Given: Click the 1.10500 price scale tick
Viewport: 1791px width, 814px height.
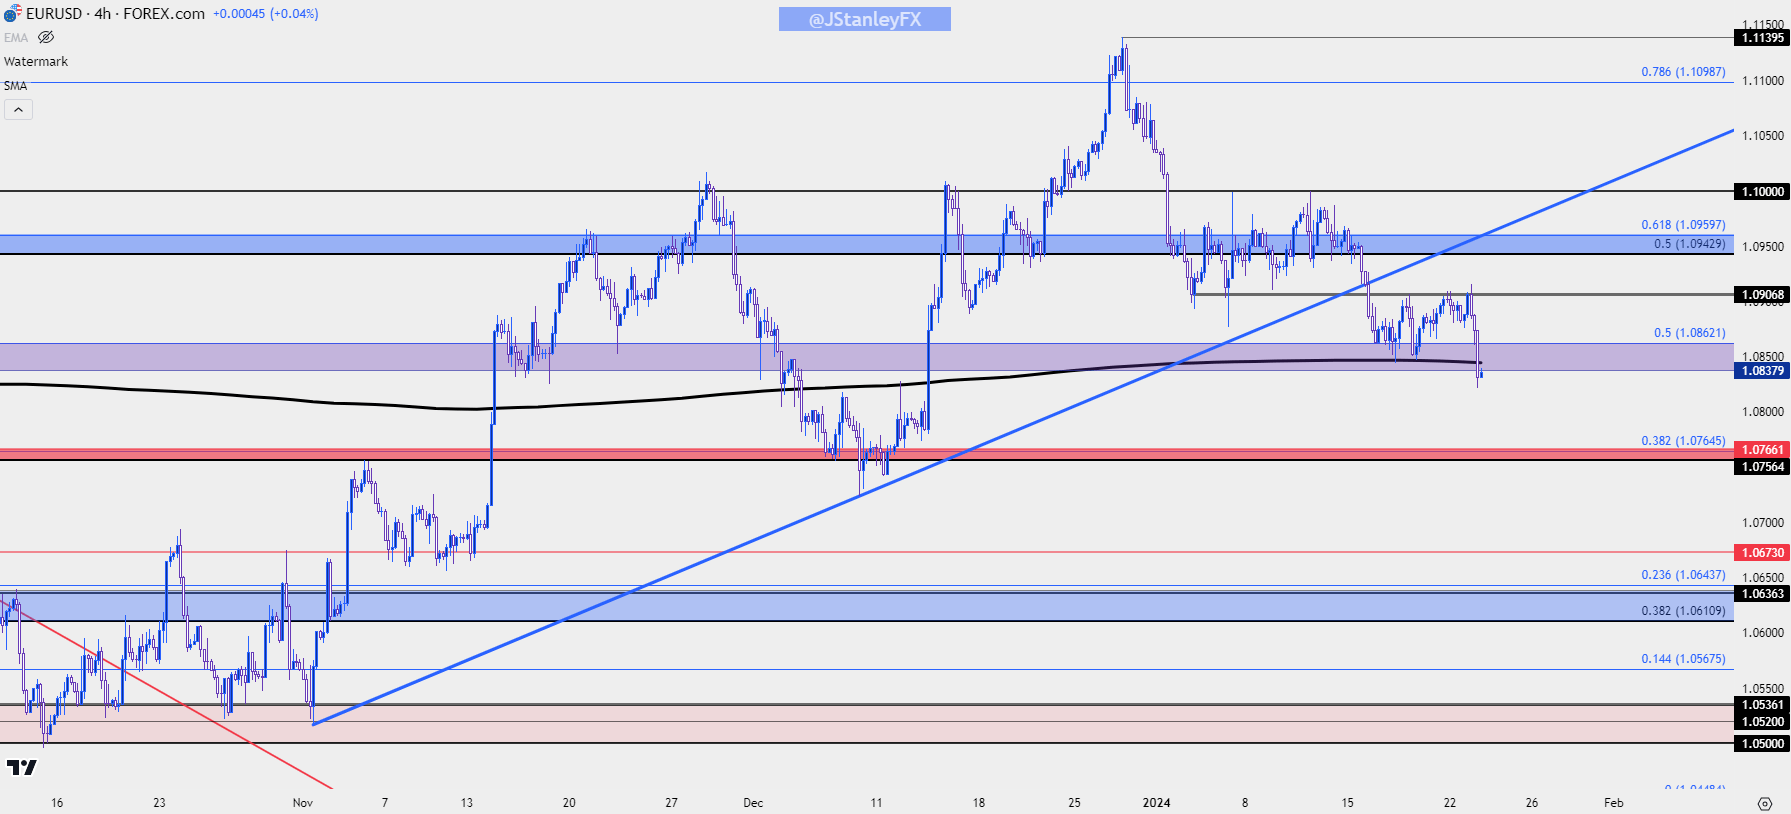Looking at the screenshot, I should point(1763,136).
